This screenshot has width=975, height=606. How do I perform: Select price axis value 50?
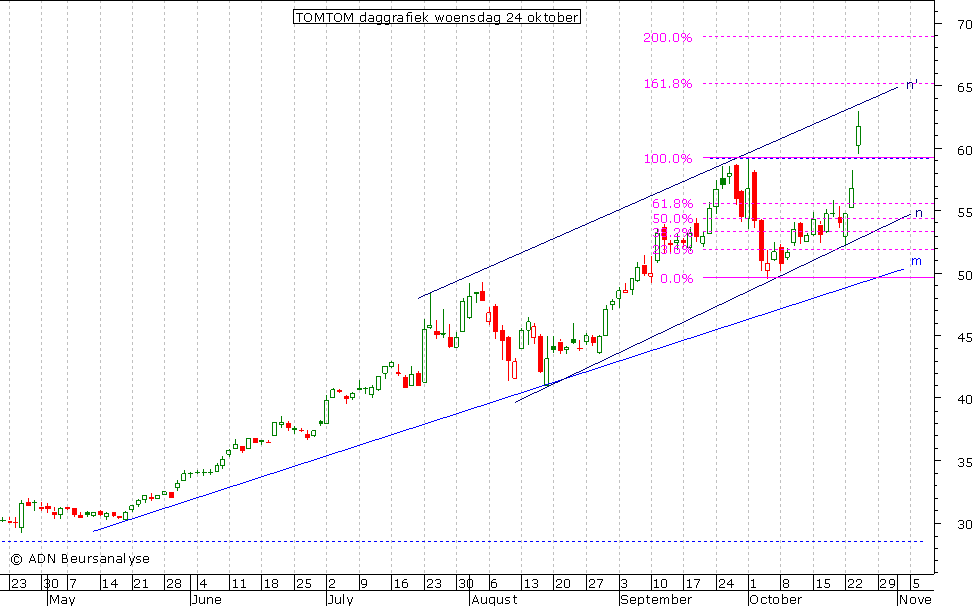click(964, 274)
